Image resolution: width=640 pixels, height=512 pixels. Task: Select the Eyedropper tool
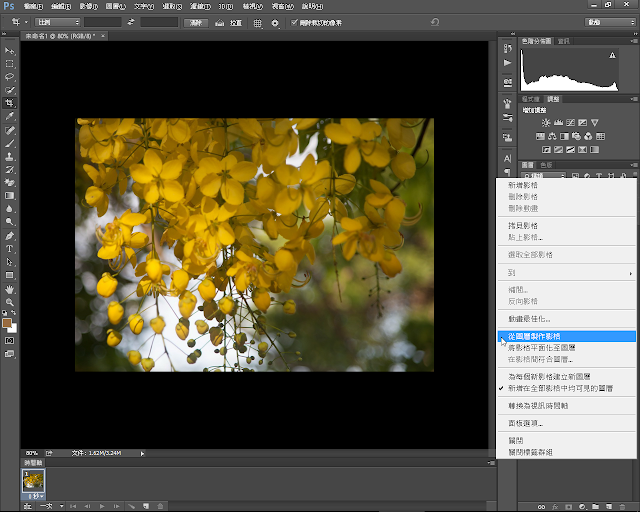point(9,116)
